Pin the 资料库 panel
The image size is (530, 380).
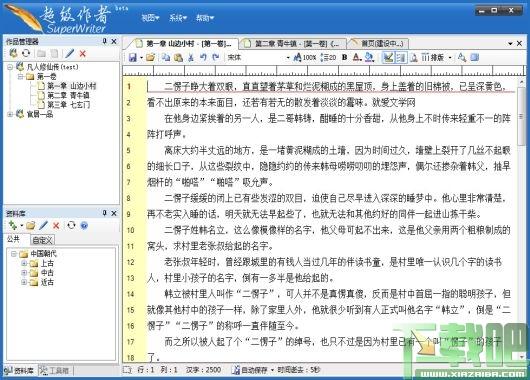(104, 213)
